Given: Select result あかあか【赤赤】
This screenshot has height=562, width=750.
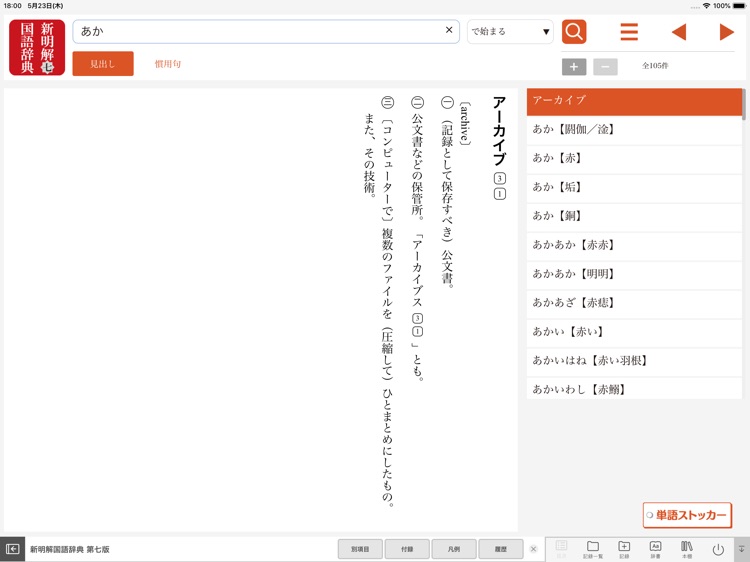Looking at the screenshot, I should (634, 245).
